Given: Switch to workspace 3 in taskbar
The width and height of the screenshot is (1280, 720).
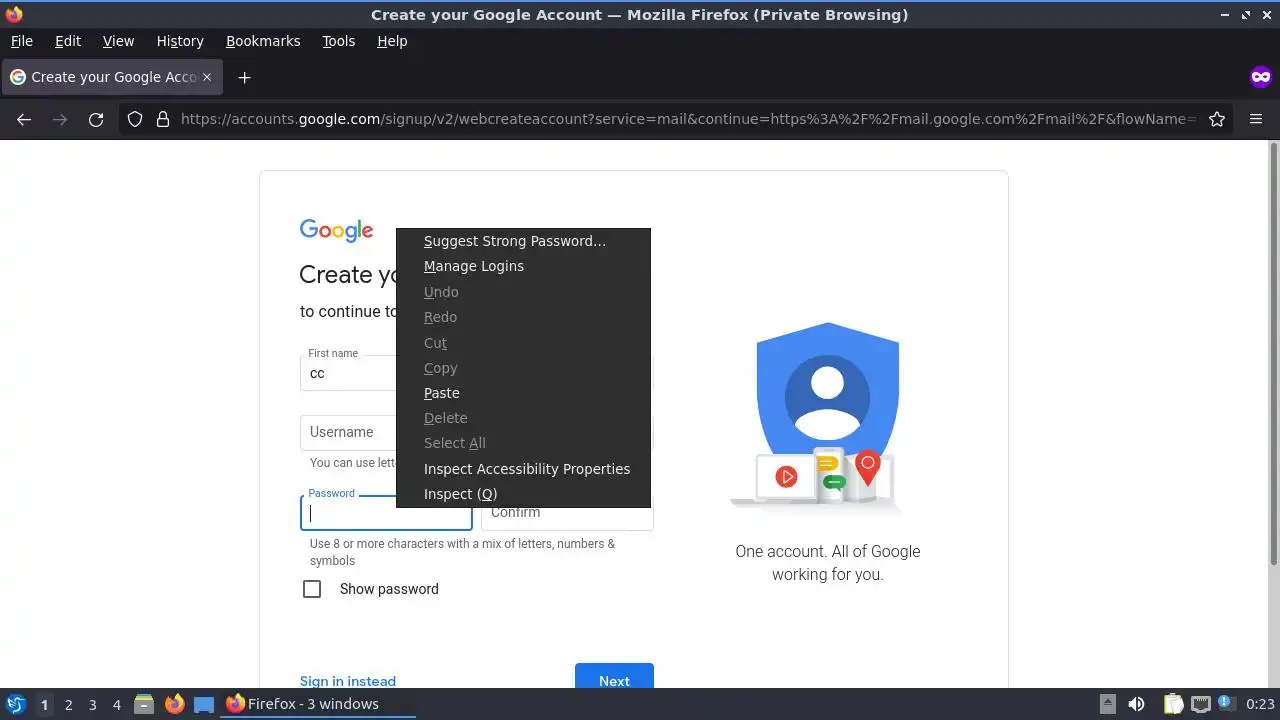Looking at the screenshot, I should pos(92,704).
